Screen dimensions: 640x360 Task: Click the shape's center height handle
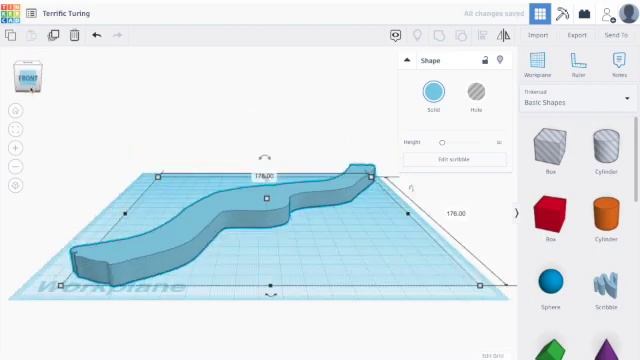267,198
